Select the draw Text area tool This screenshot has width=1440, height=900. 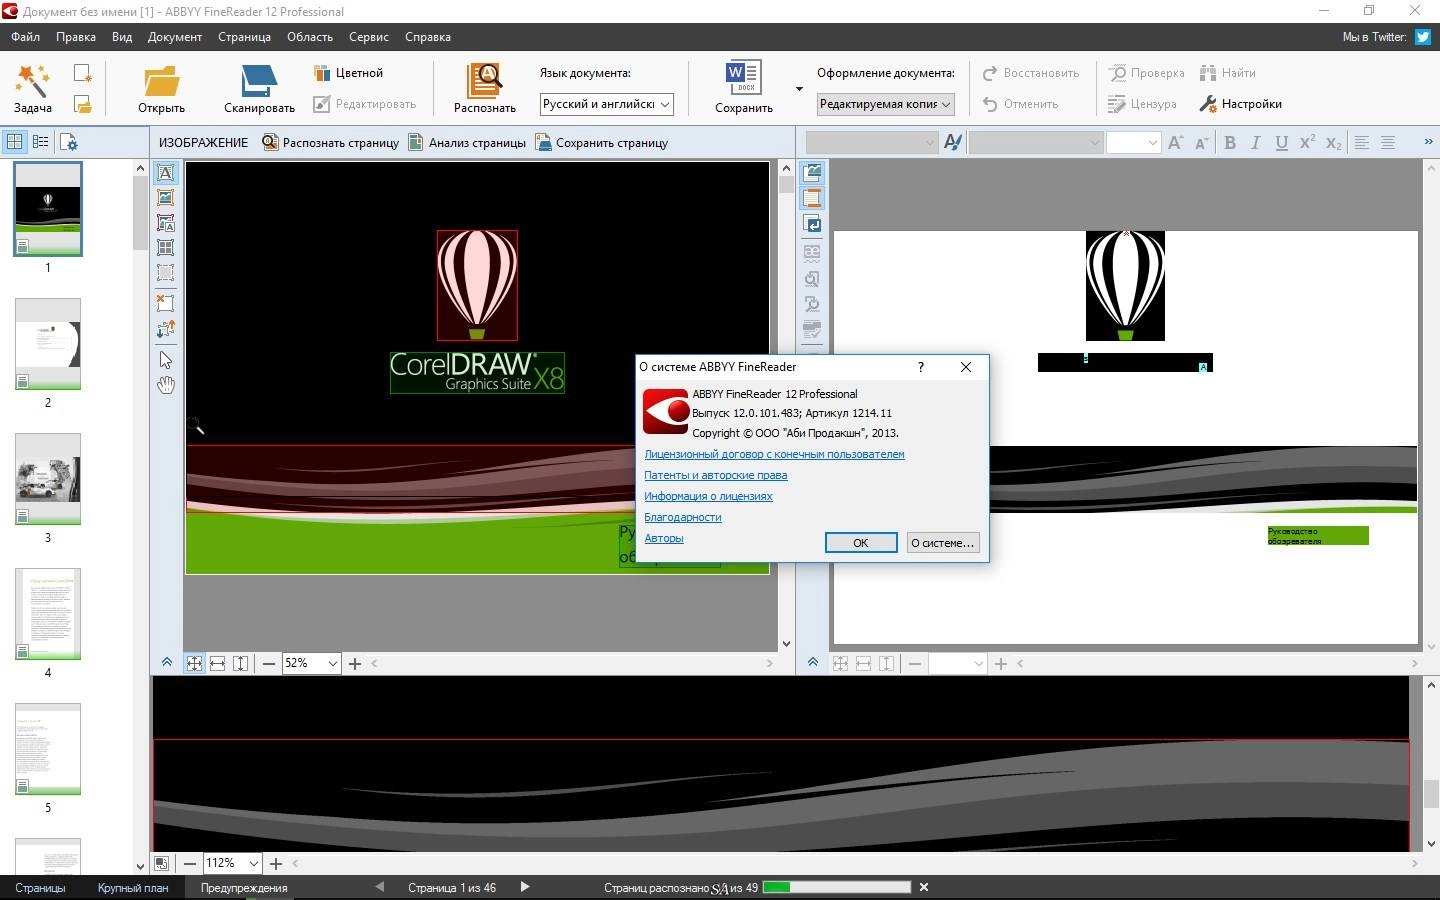(165, 173)
